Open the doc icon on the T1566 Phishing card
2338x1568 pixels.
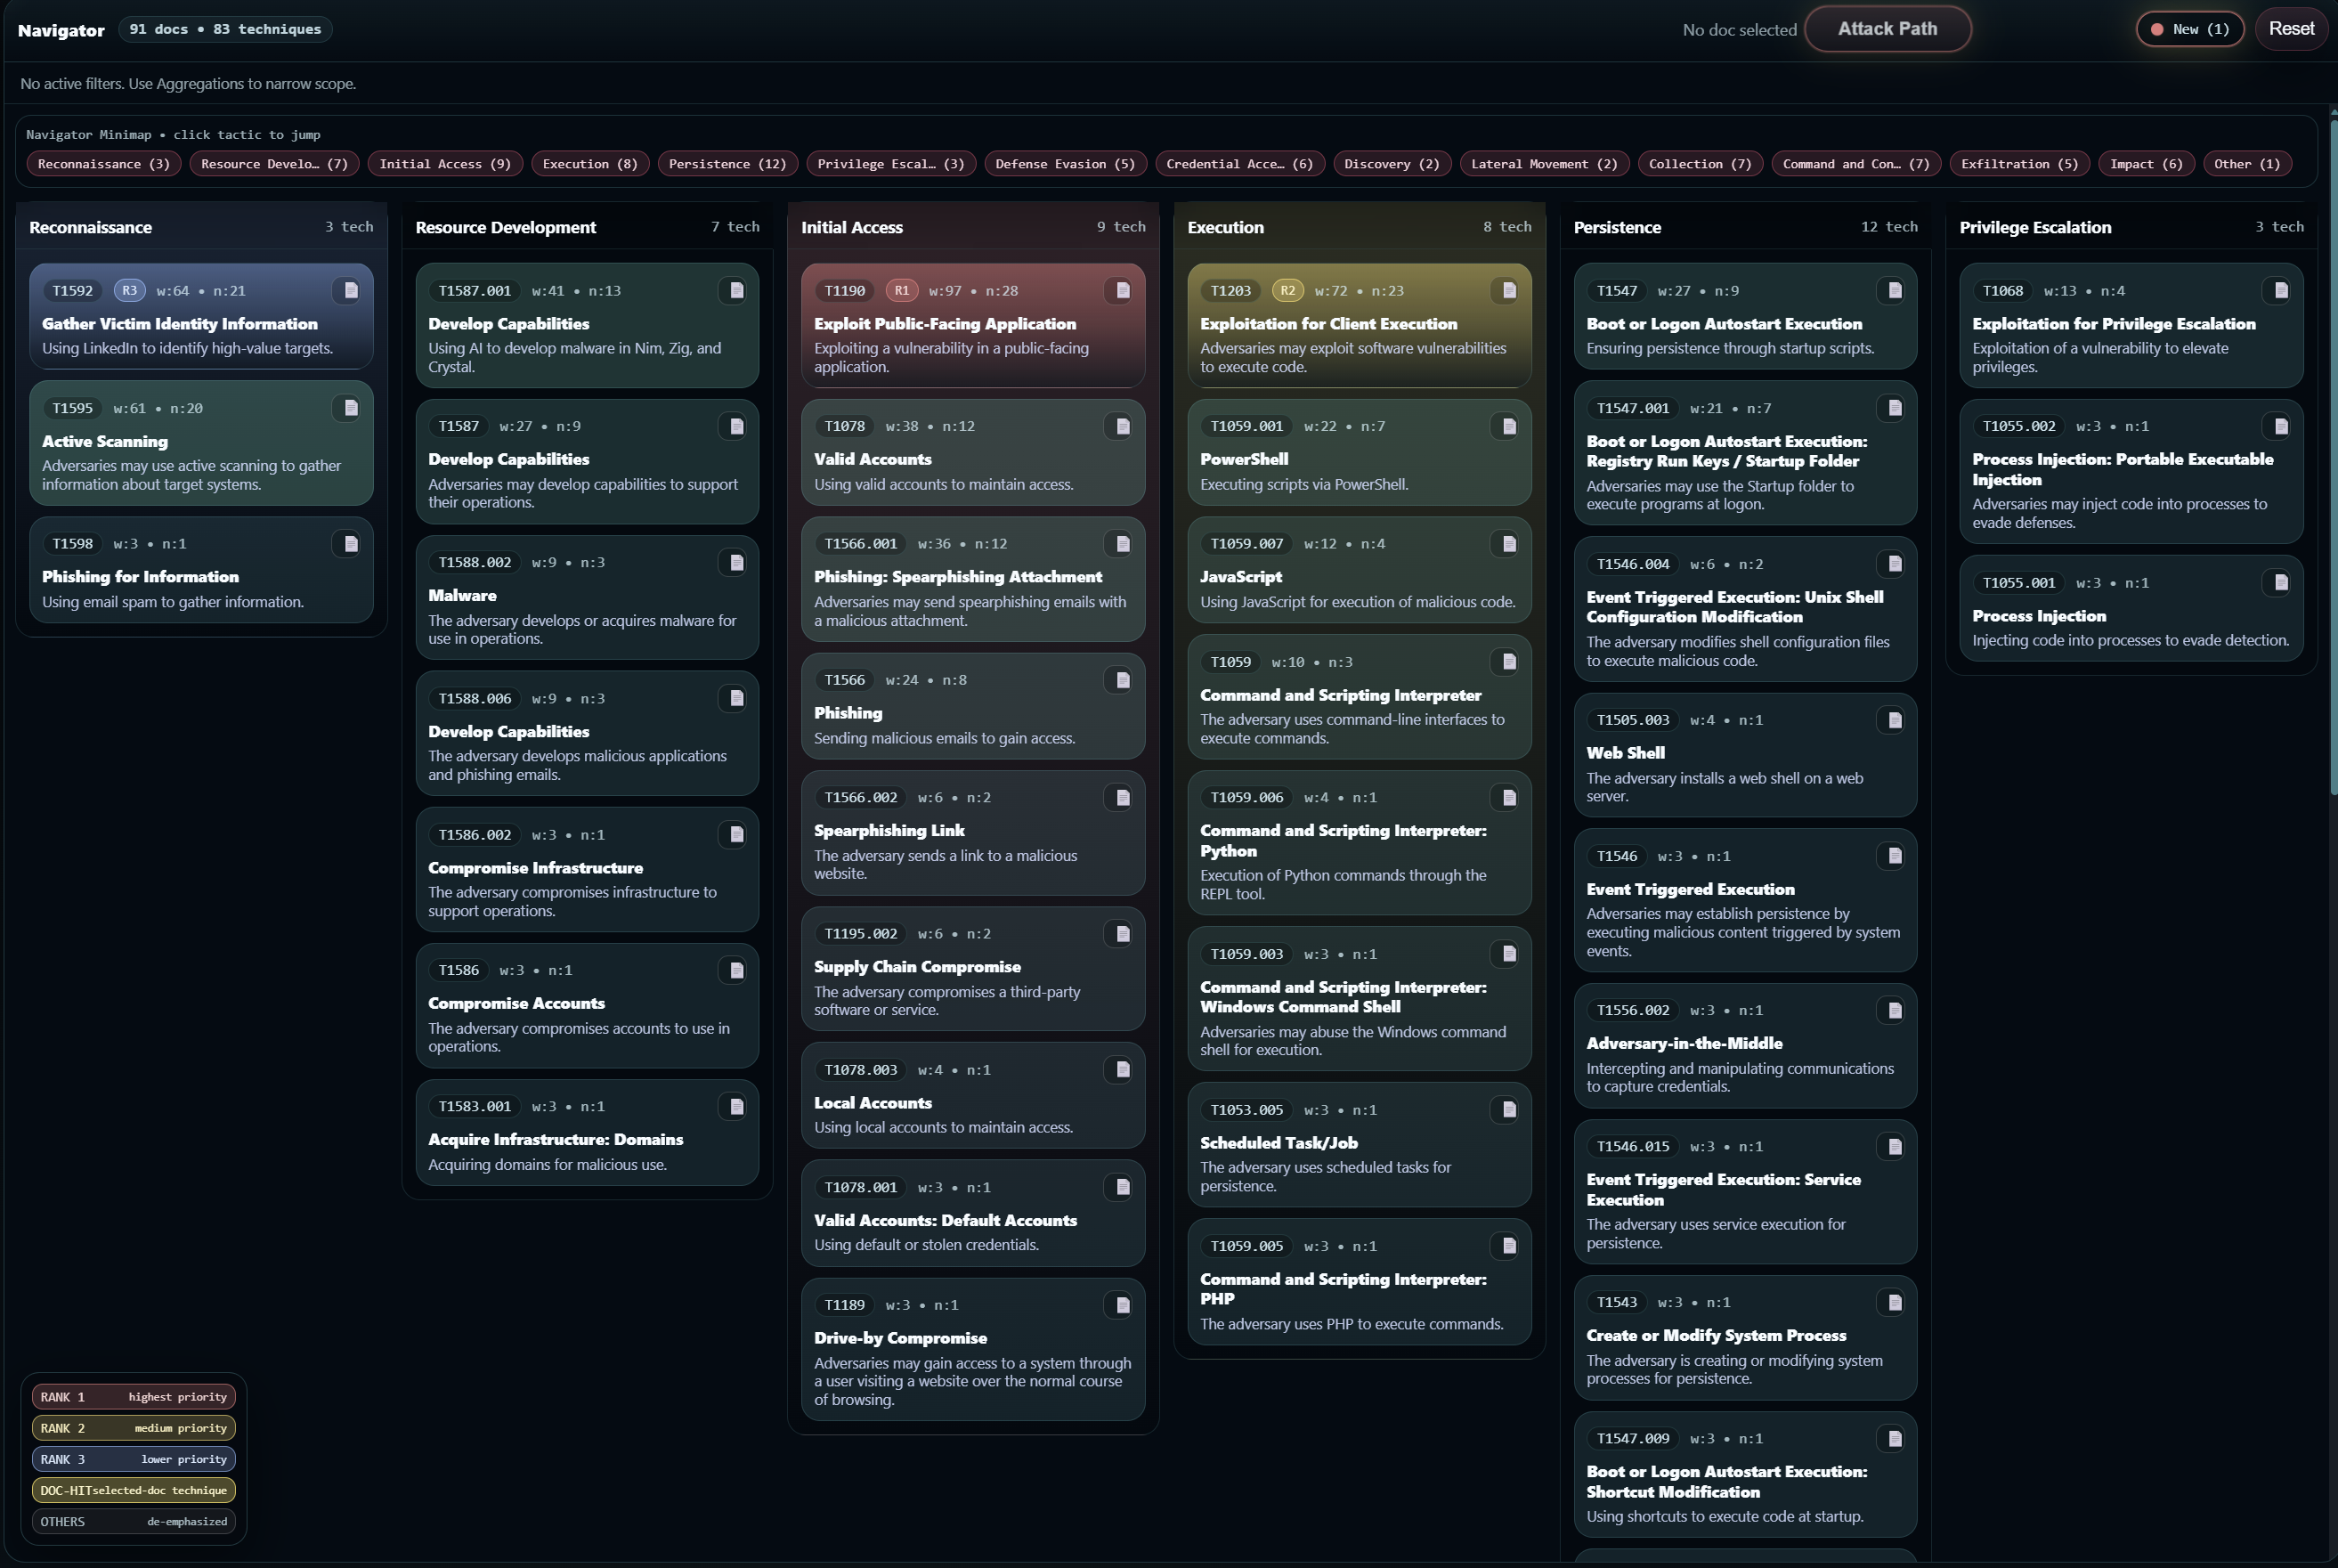tap(1121, 679)
